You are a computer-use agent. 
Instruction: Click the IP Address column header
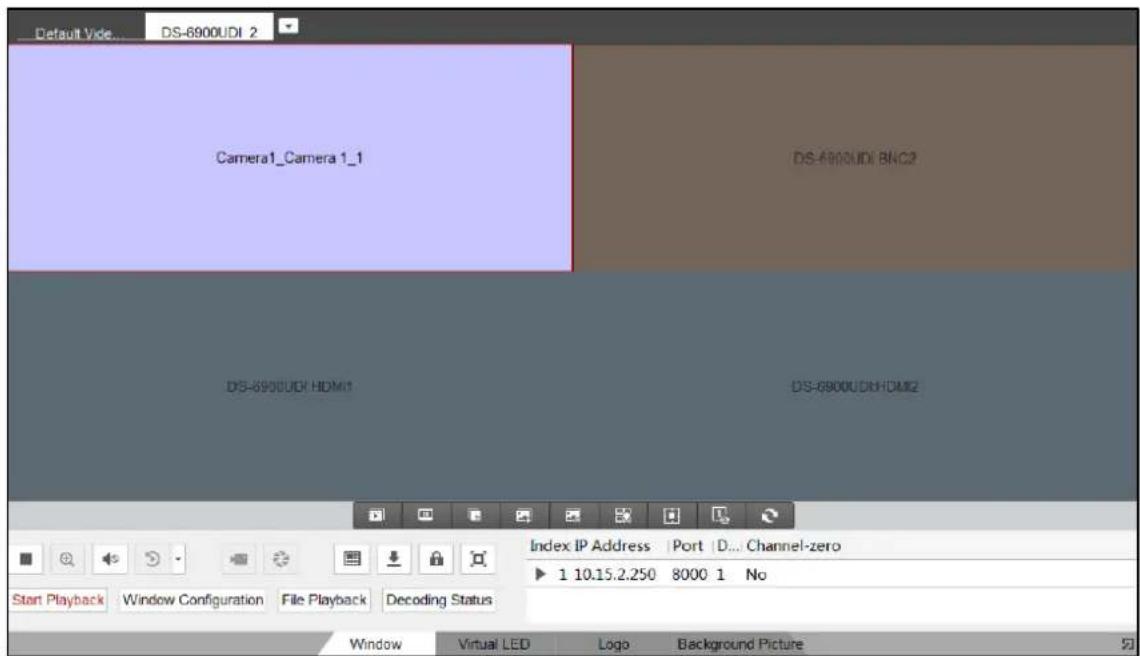click(612, 545)
